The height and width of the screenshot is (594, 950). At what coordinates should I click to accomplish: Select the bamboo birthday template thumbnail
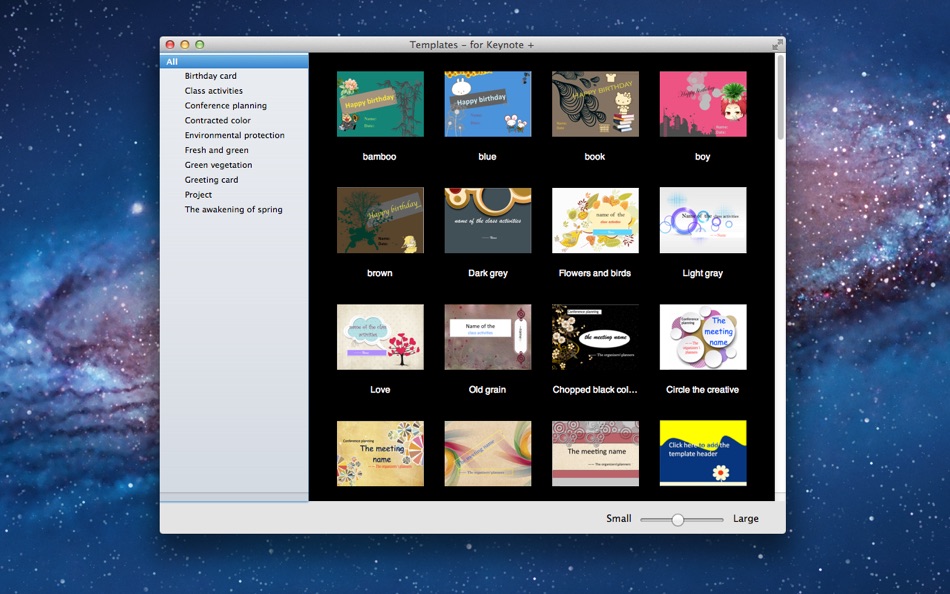coord(380,104)
